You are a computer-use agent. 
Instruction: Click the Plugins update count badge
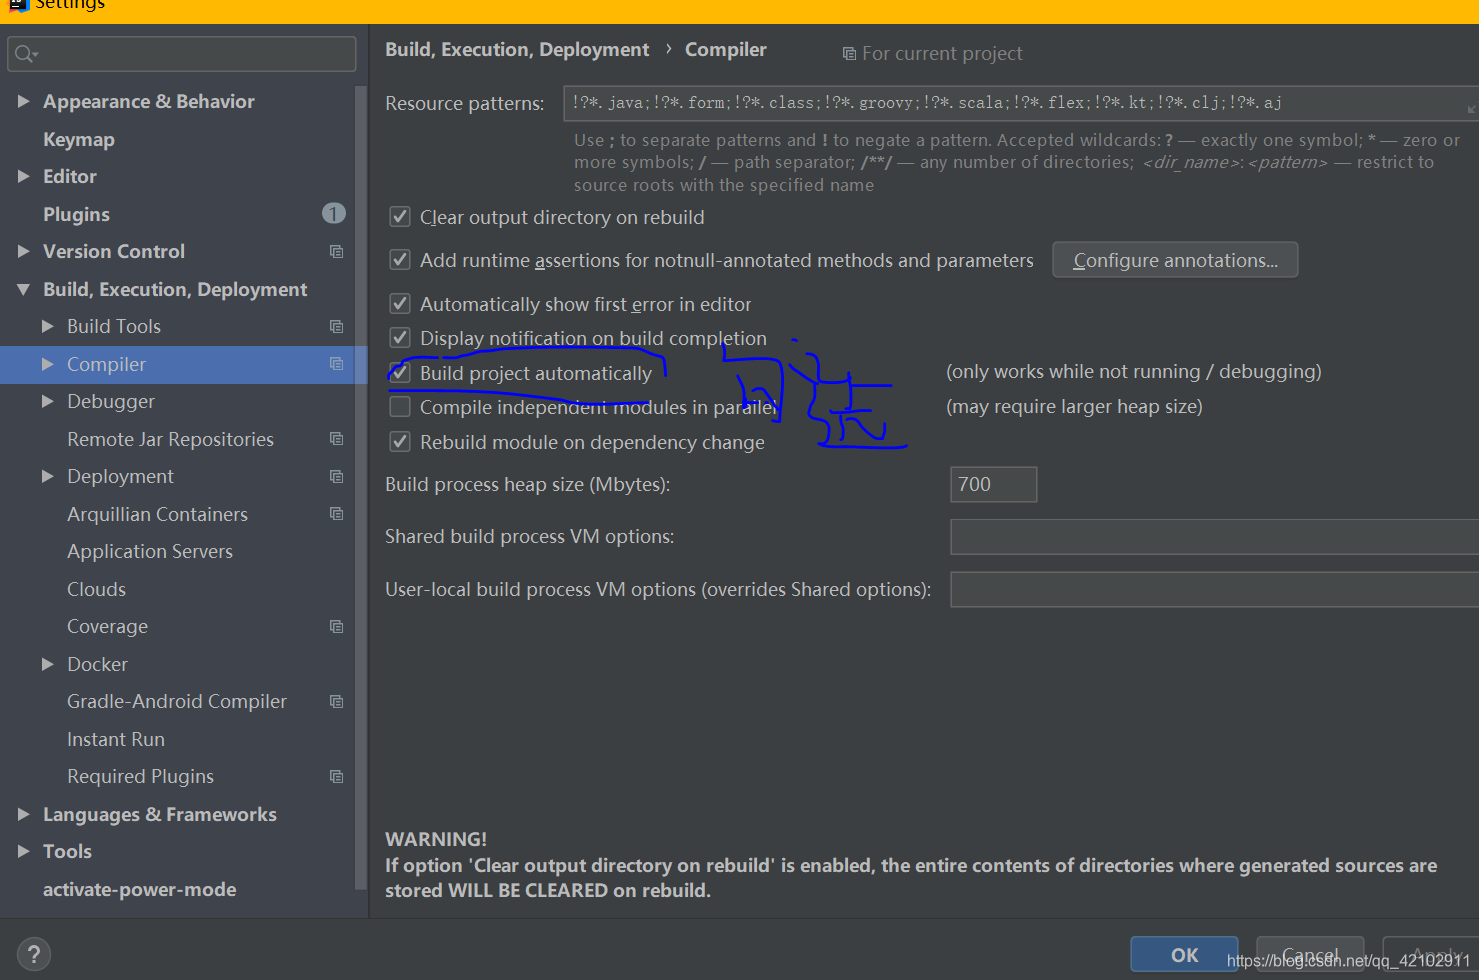point(334,213)
